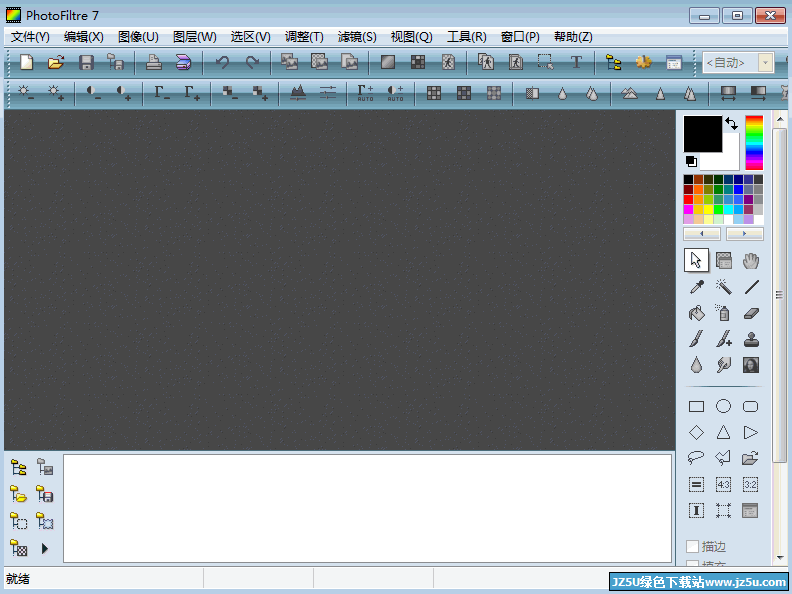Click the tool panel vertical scrollbar

point(779,300)
